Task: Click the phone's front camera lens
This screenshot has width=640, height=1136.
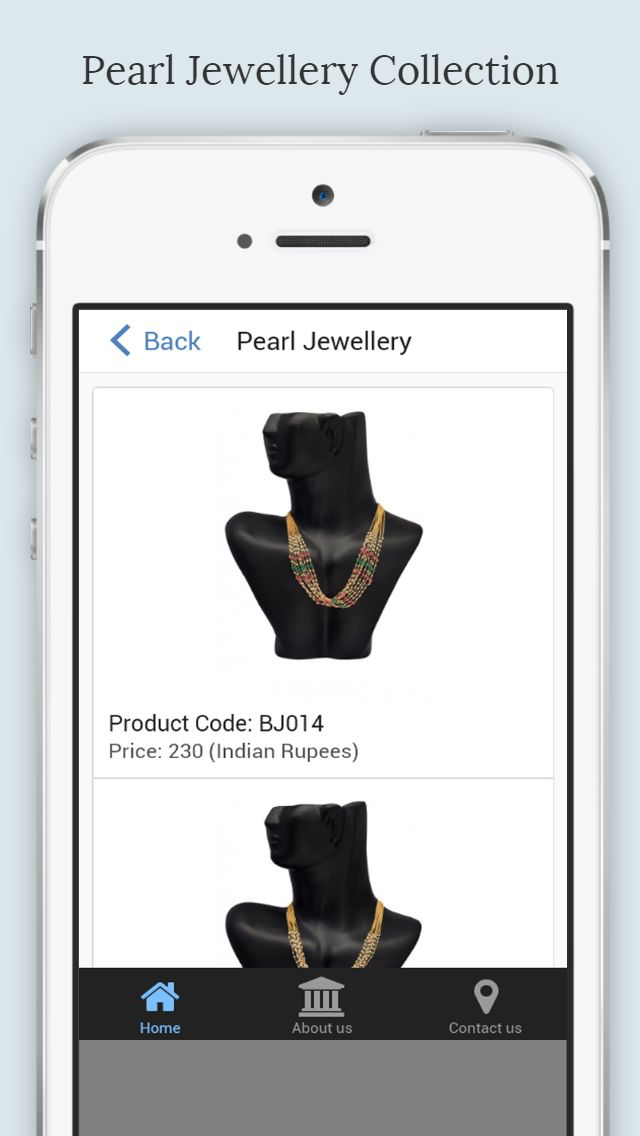Action: [x=323, y=195]
